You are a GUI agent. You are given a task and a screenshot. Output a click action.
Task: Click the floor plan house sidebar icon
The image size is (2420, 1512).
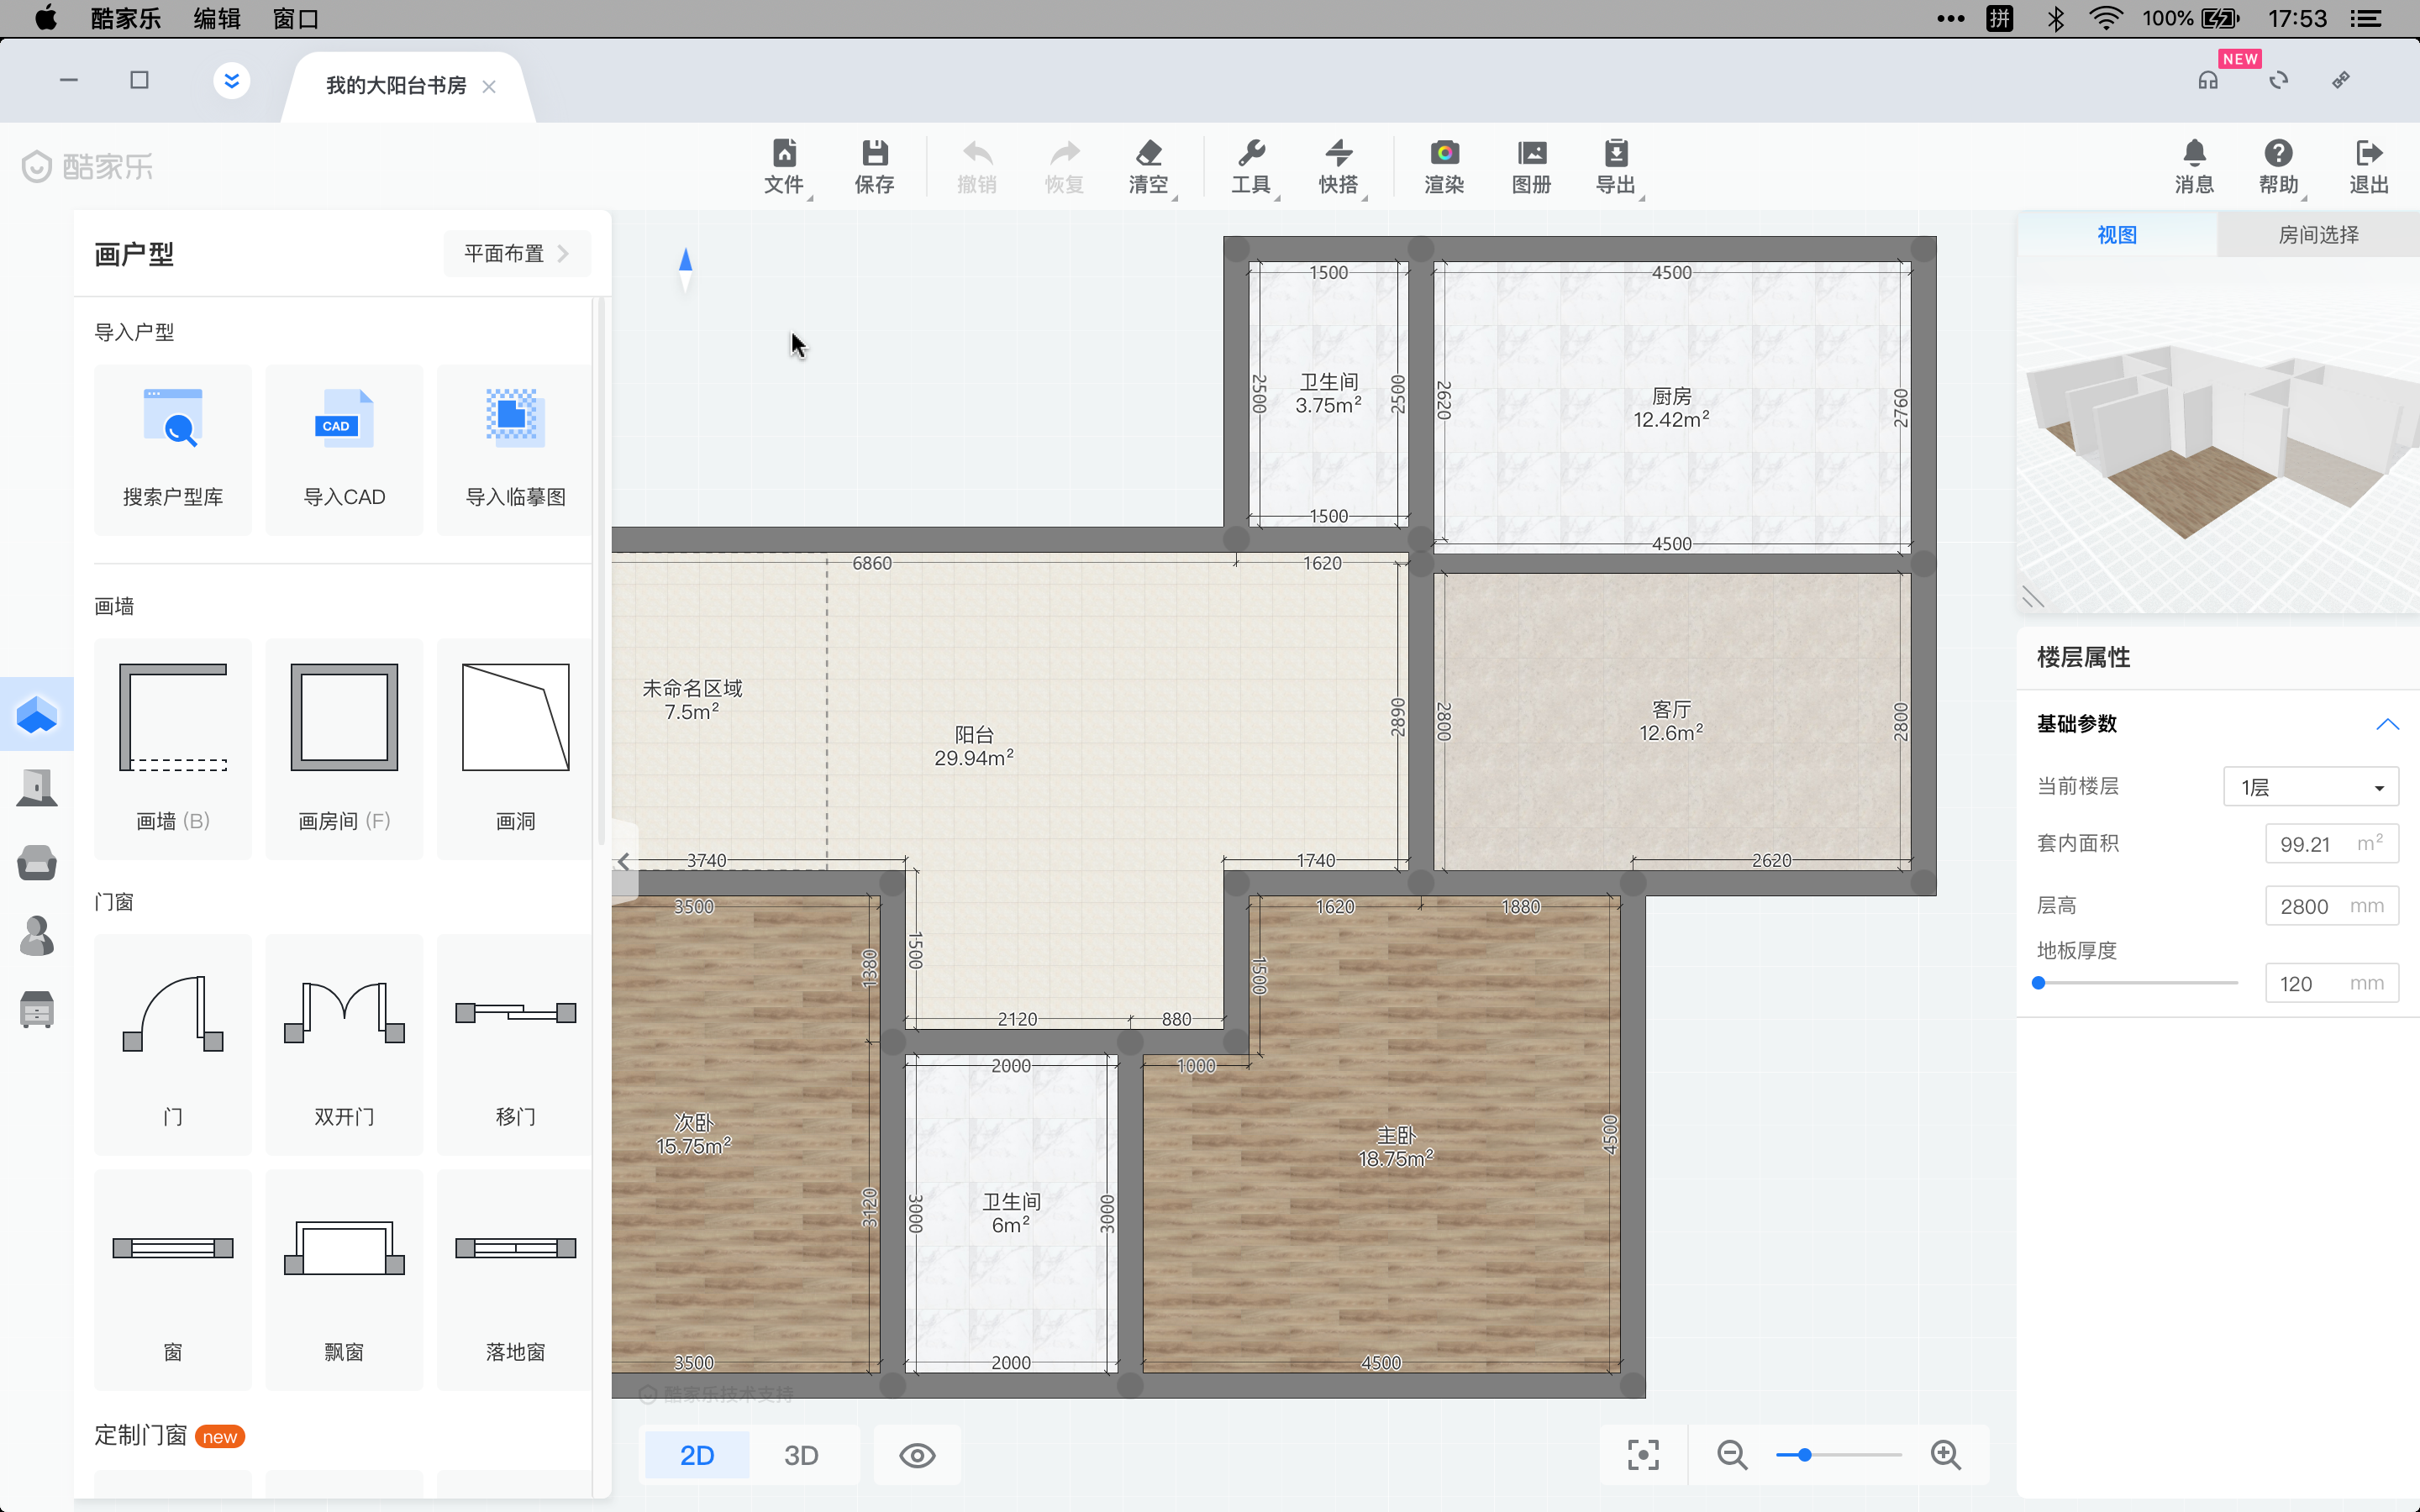point(37,714)
